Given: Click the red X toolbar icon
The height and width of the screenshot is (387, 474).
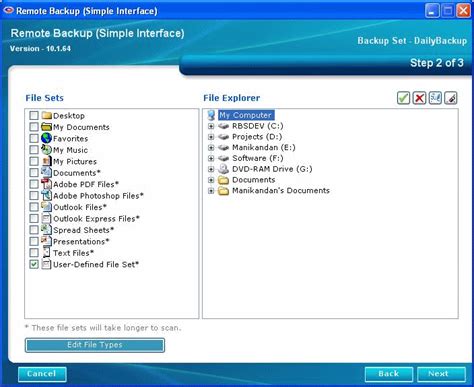Looking at the screenshot, I should point(419,98).
